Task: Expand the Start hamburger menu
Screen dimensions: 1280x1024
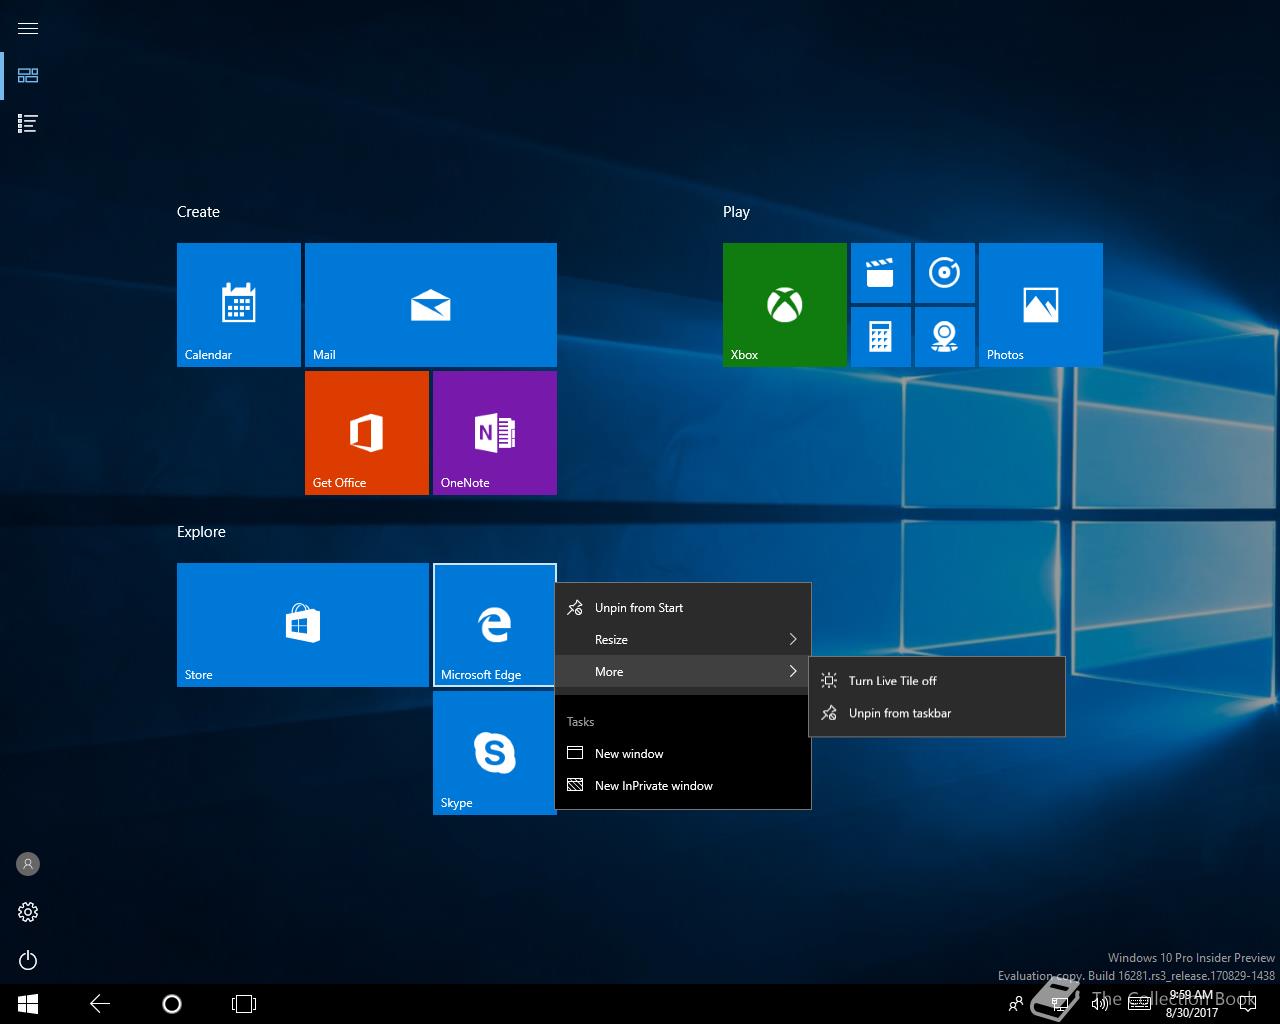Action: coord(28,28)
